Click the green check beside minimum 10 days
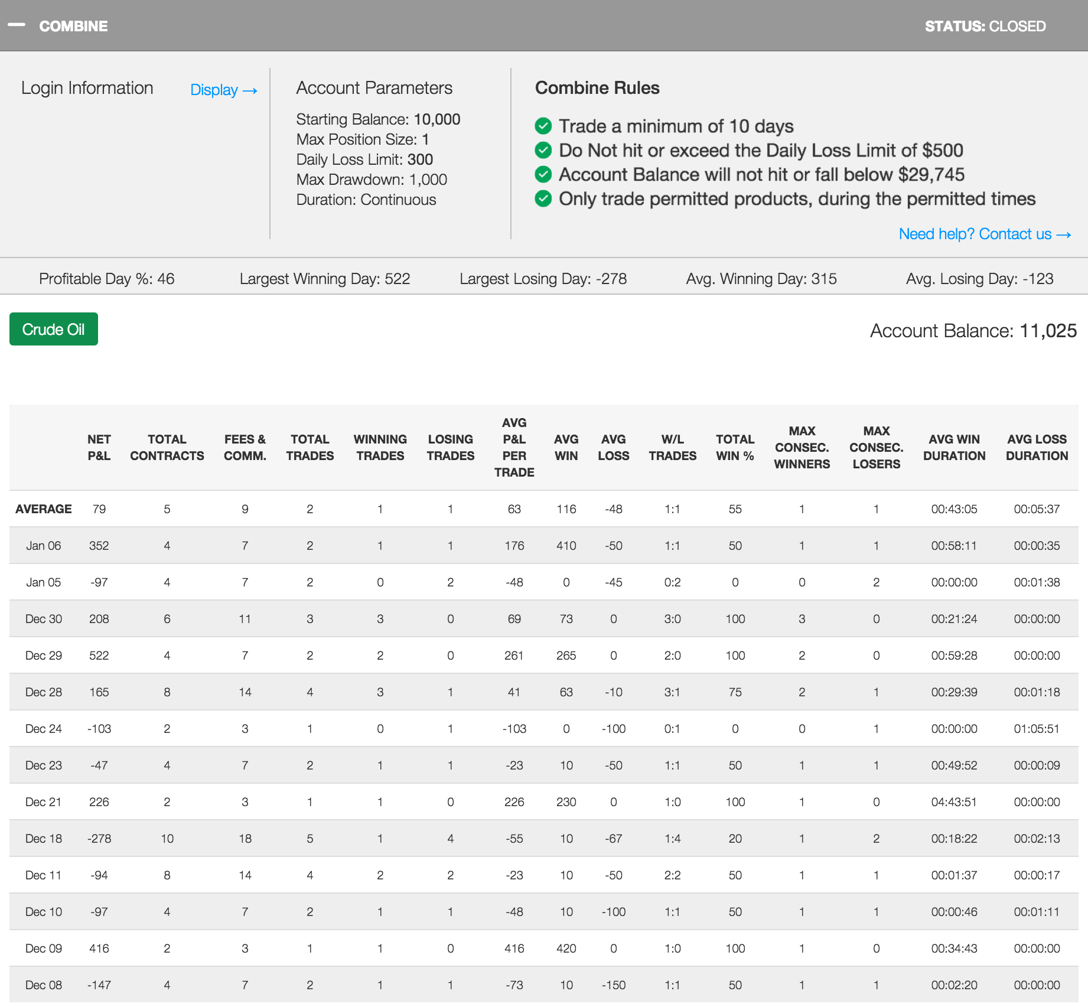 543,126
